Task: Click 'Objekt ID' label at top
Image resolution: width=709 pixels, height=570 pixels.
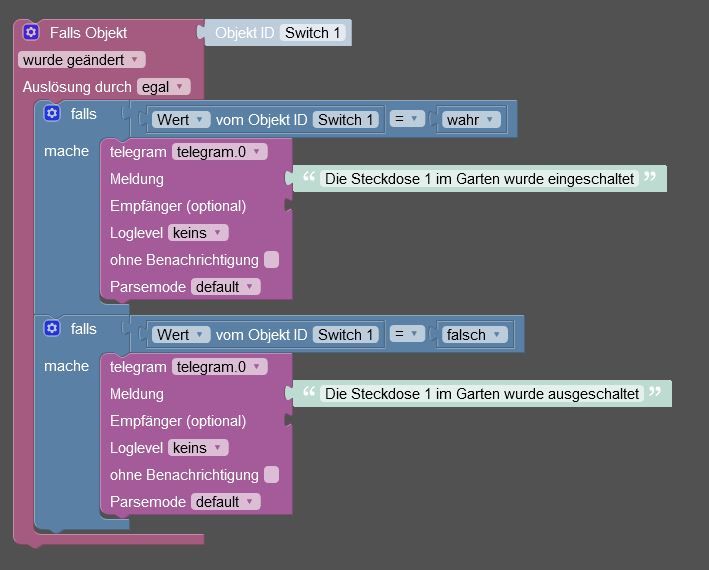Action: click(x=245, y=33)
